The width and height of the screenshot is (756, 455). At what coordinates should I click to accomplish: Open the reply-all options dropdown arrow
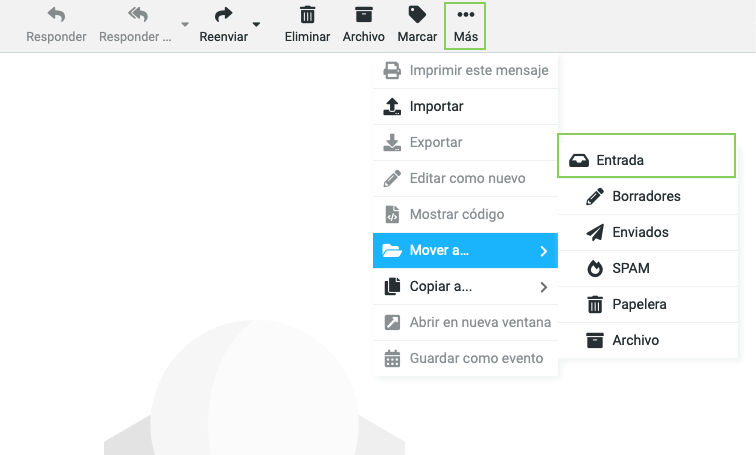(185, 24)
